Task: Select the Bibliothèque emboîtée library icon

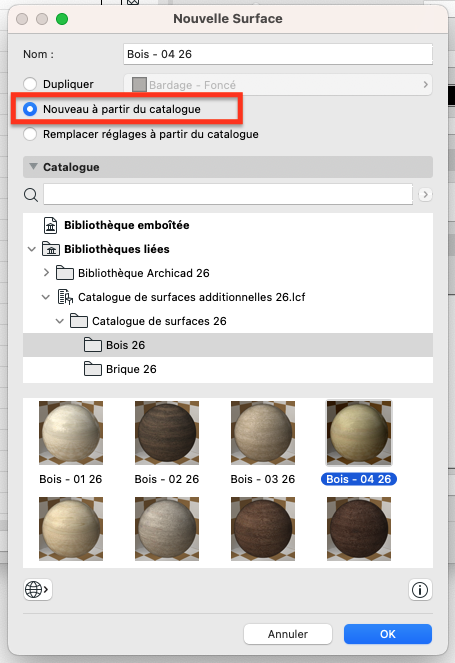Action: point(51,225)
